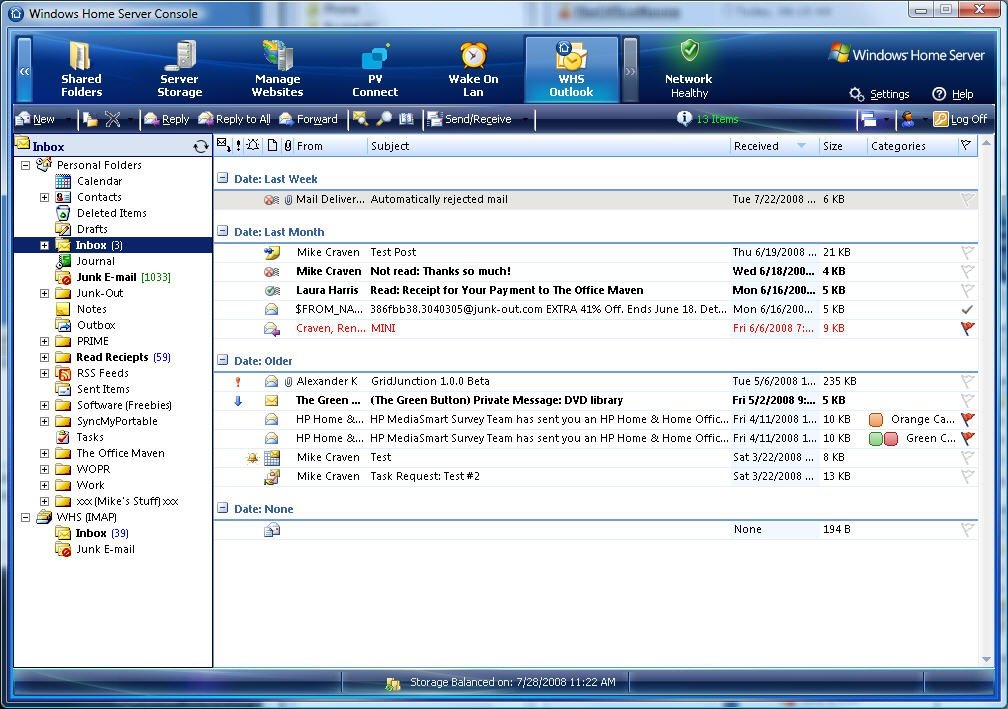
Task: Click the red category swatch on HP message
Action: pos(890,439)
